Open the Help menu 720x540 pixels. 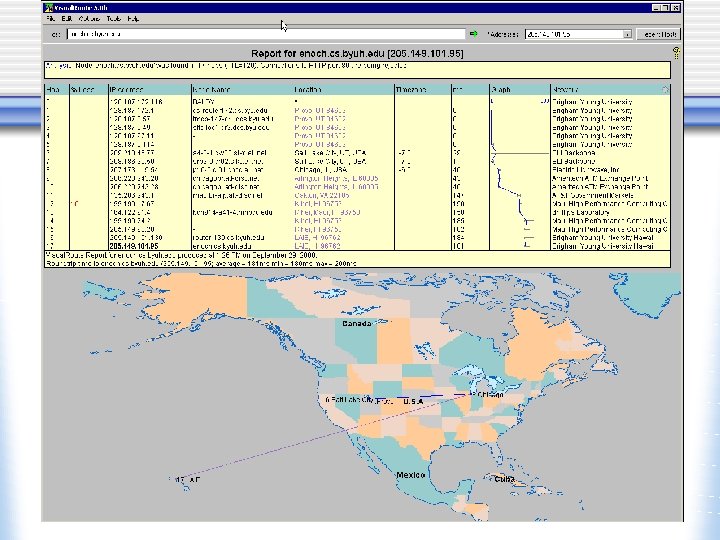tap(135, 19)
